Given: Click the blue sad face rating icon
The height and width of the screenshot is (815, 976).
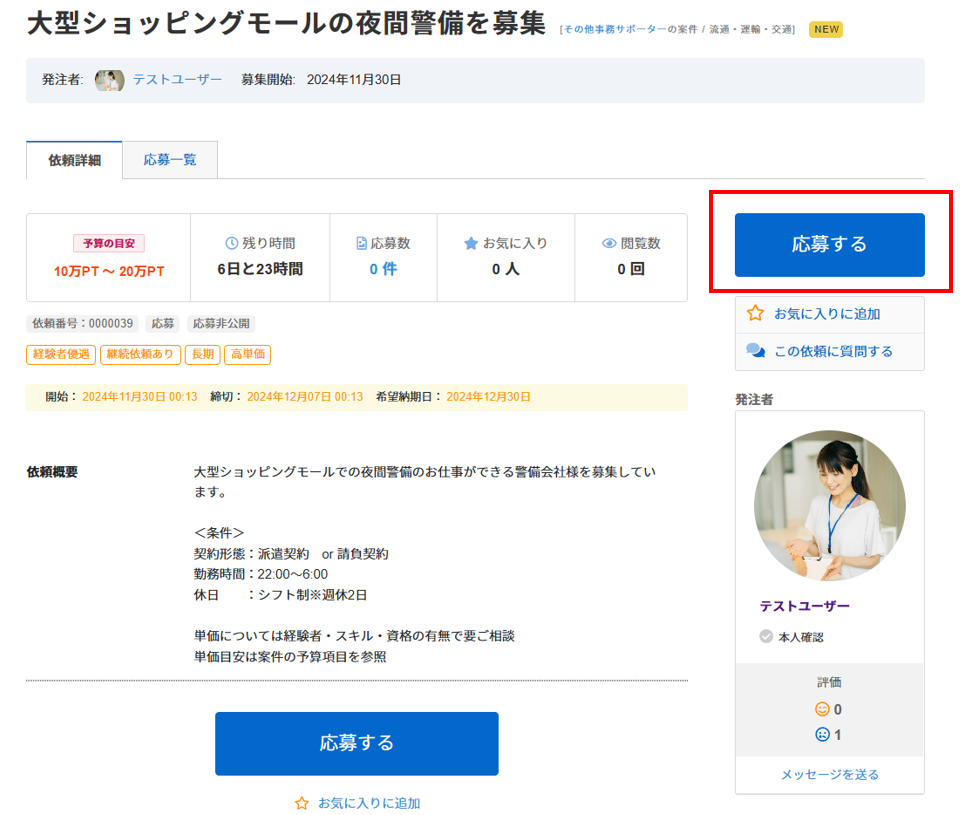Looking at the screenshot, I should click(822, 735).
